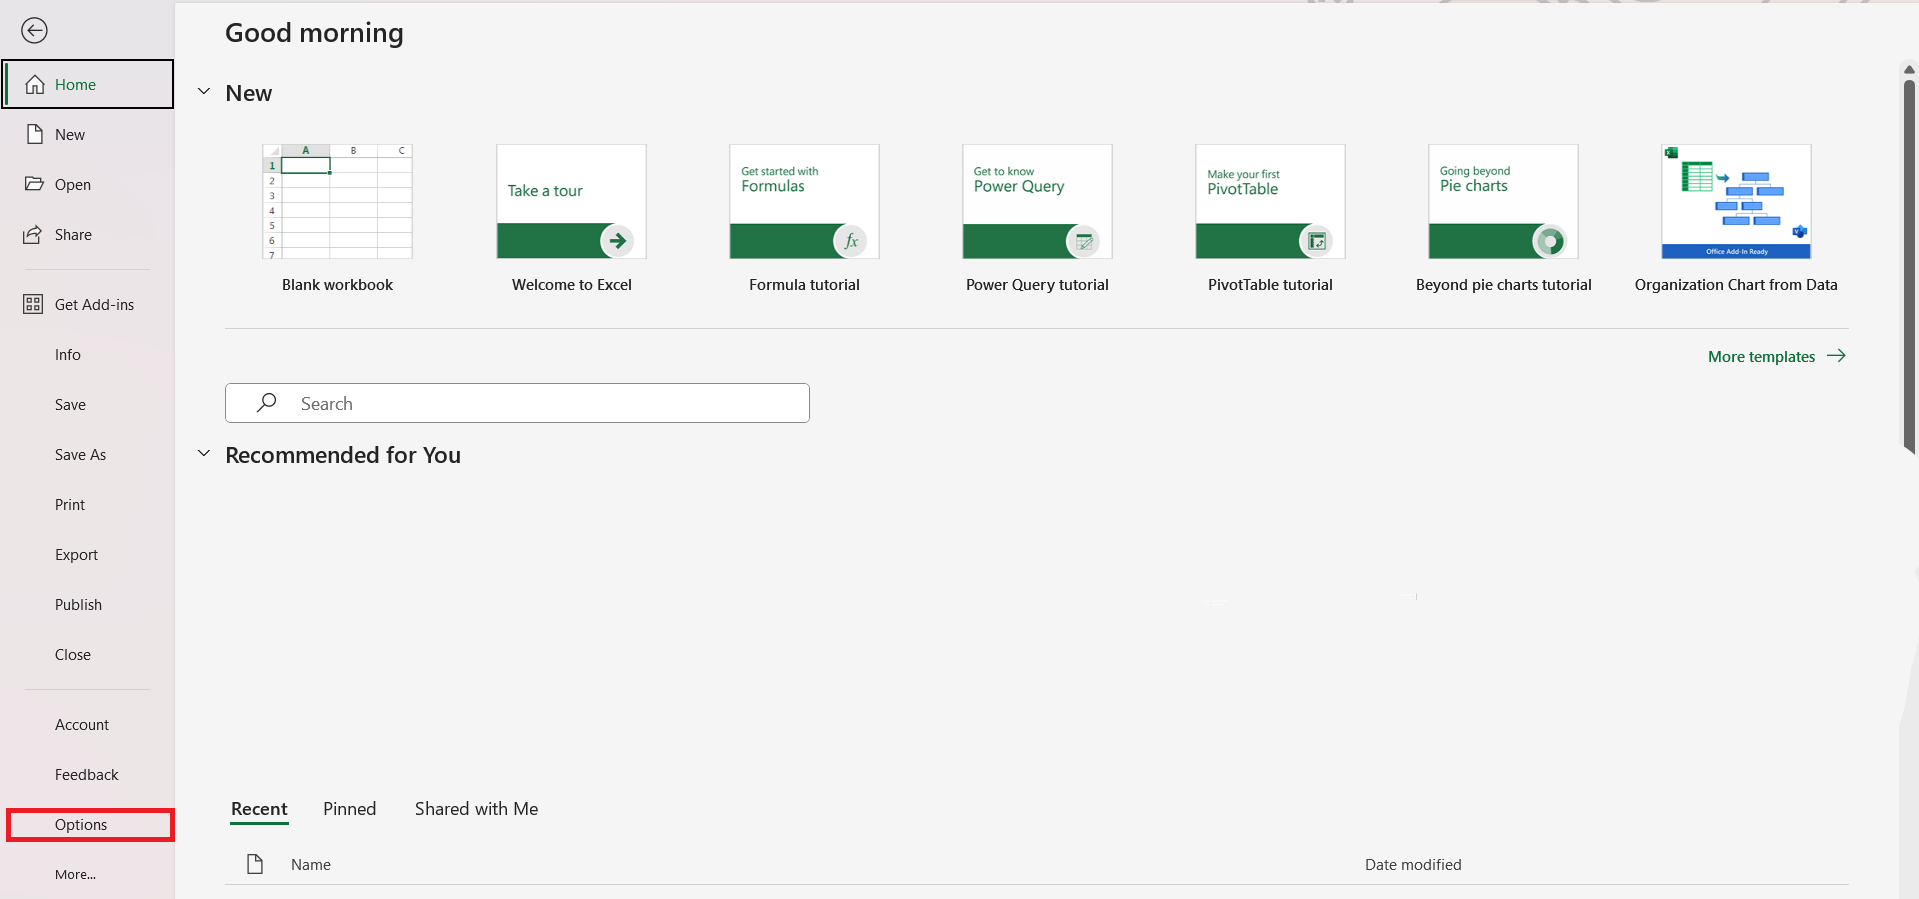Open Beyond pie charts tutorial template

(1503, 202)
